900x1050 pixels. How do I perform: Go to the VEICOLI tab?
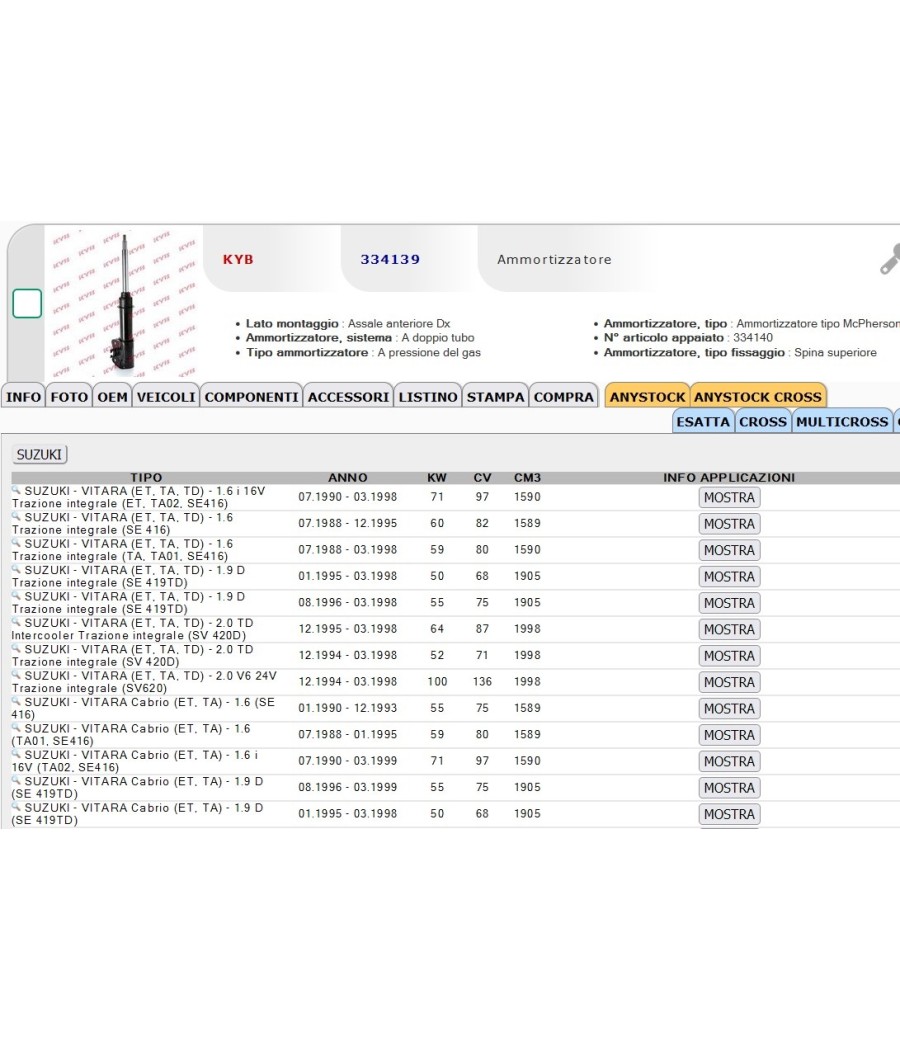click(x=166, y=396)
